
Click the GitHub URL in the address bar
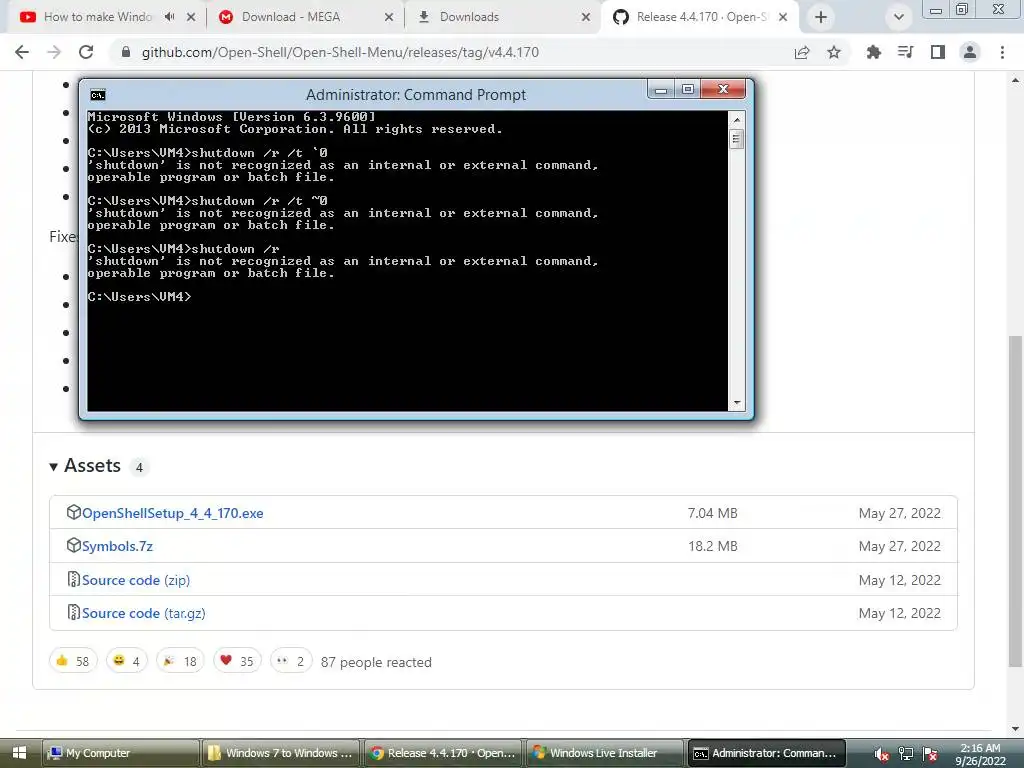tap(340, 52)
